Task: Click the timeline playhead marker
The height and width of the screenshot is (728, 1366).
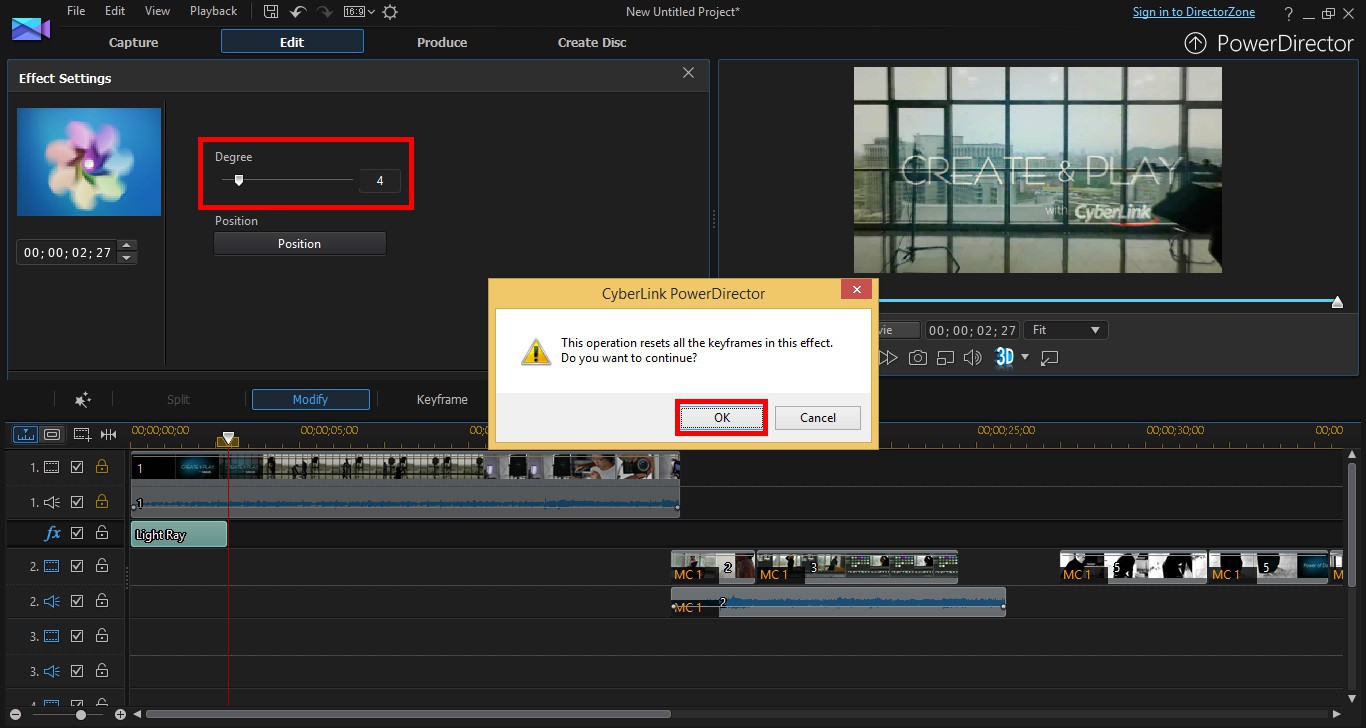Action: [x=228, y=438]
